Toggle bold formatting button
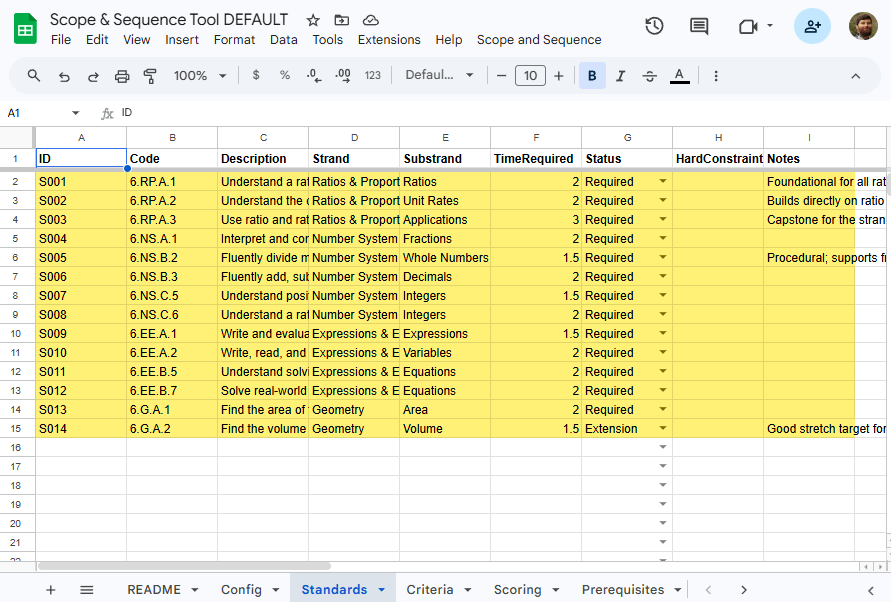 (592, 76)
